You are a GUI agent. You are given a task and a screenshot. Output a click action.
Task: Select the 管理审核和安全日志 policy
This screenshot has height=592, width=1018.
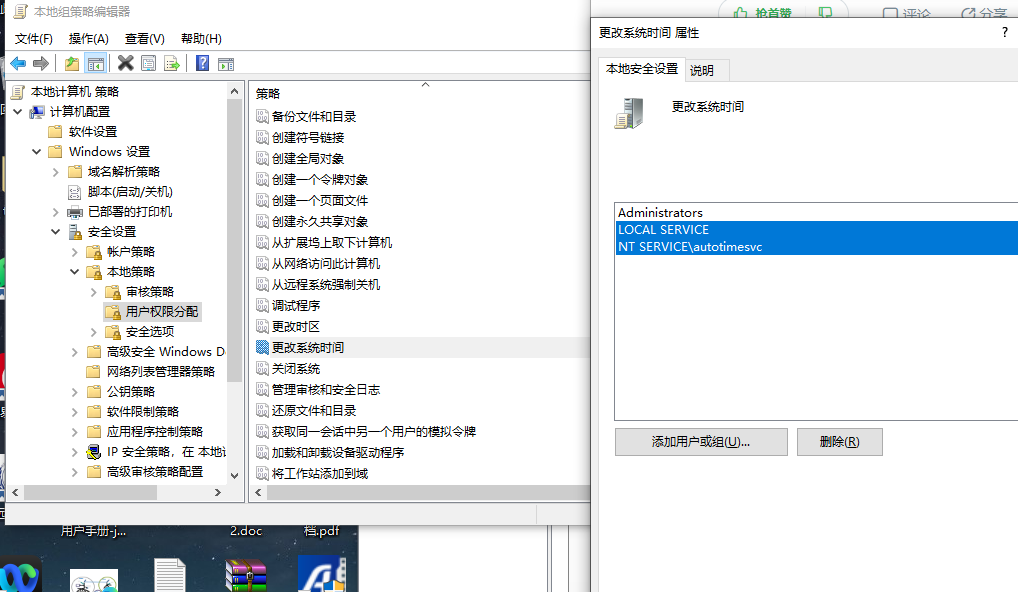326,389
